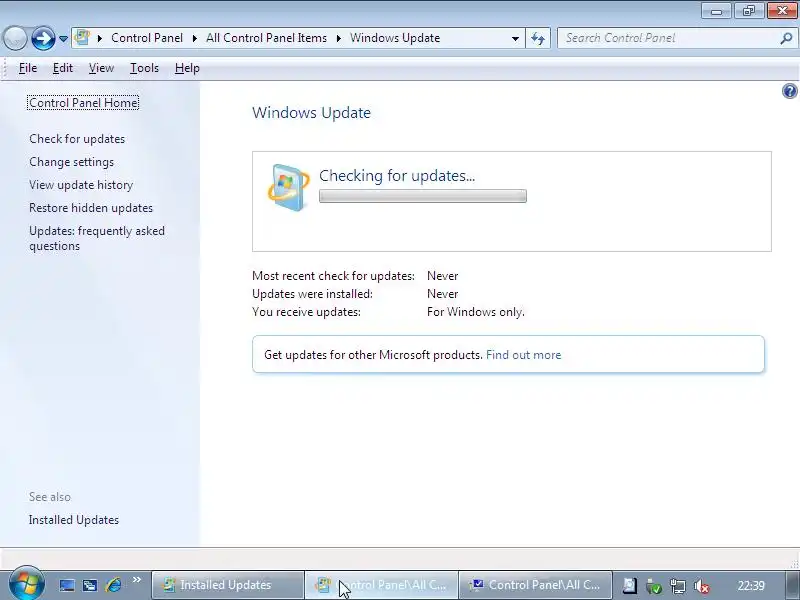
Task: Open the File menu
Action: 28,68
